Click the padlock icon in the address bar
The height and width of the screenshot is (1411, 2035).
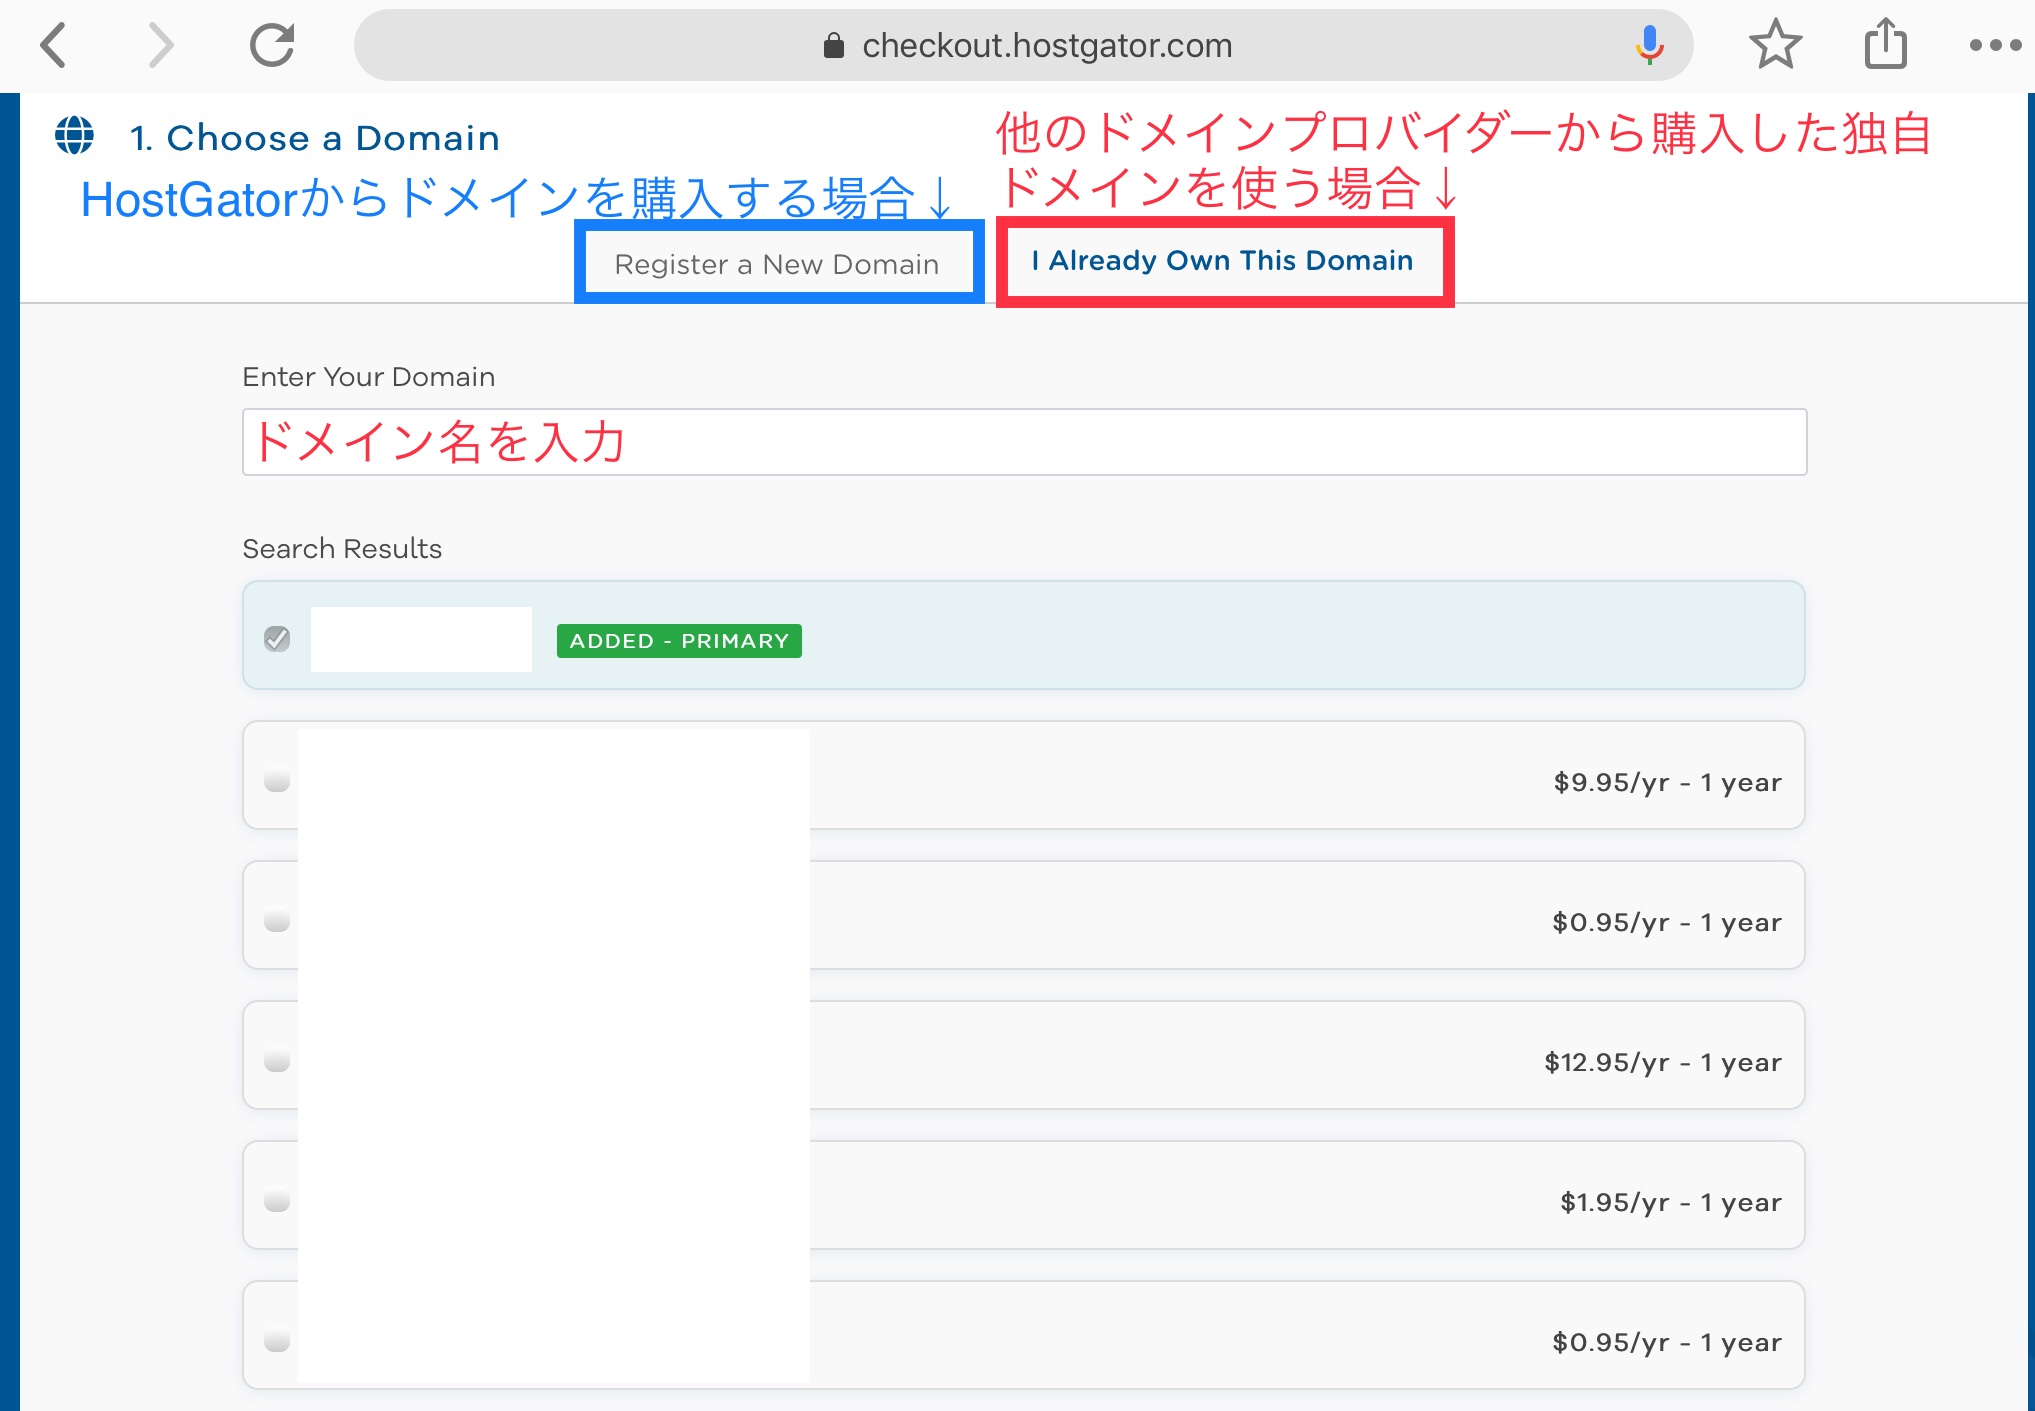(x=833, y=45)
